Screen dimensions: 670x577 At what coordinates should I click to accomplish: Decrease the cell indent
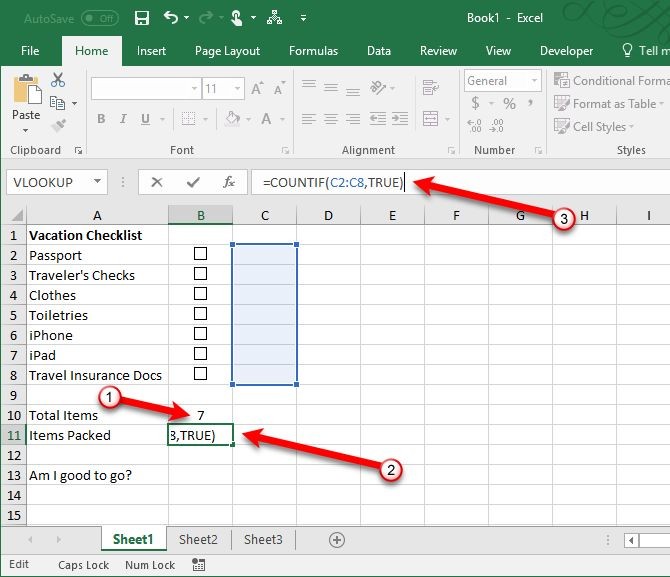[x=378, y=118]
